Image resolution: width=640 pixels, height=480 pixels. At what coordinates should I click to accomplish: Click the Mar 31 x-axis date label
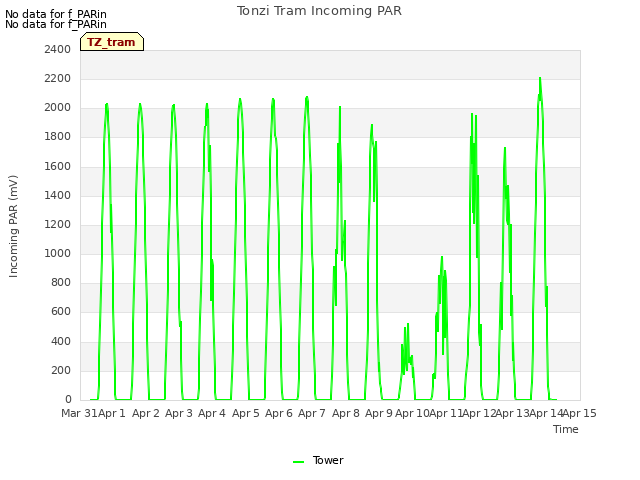tap(79, 413)
